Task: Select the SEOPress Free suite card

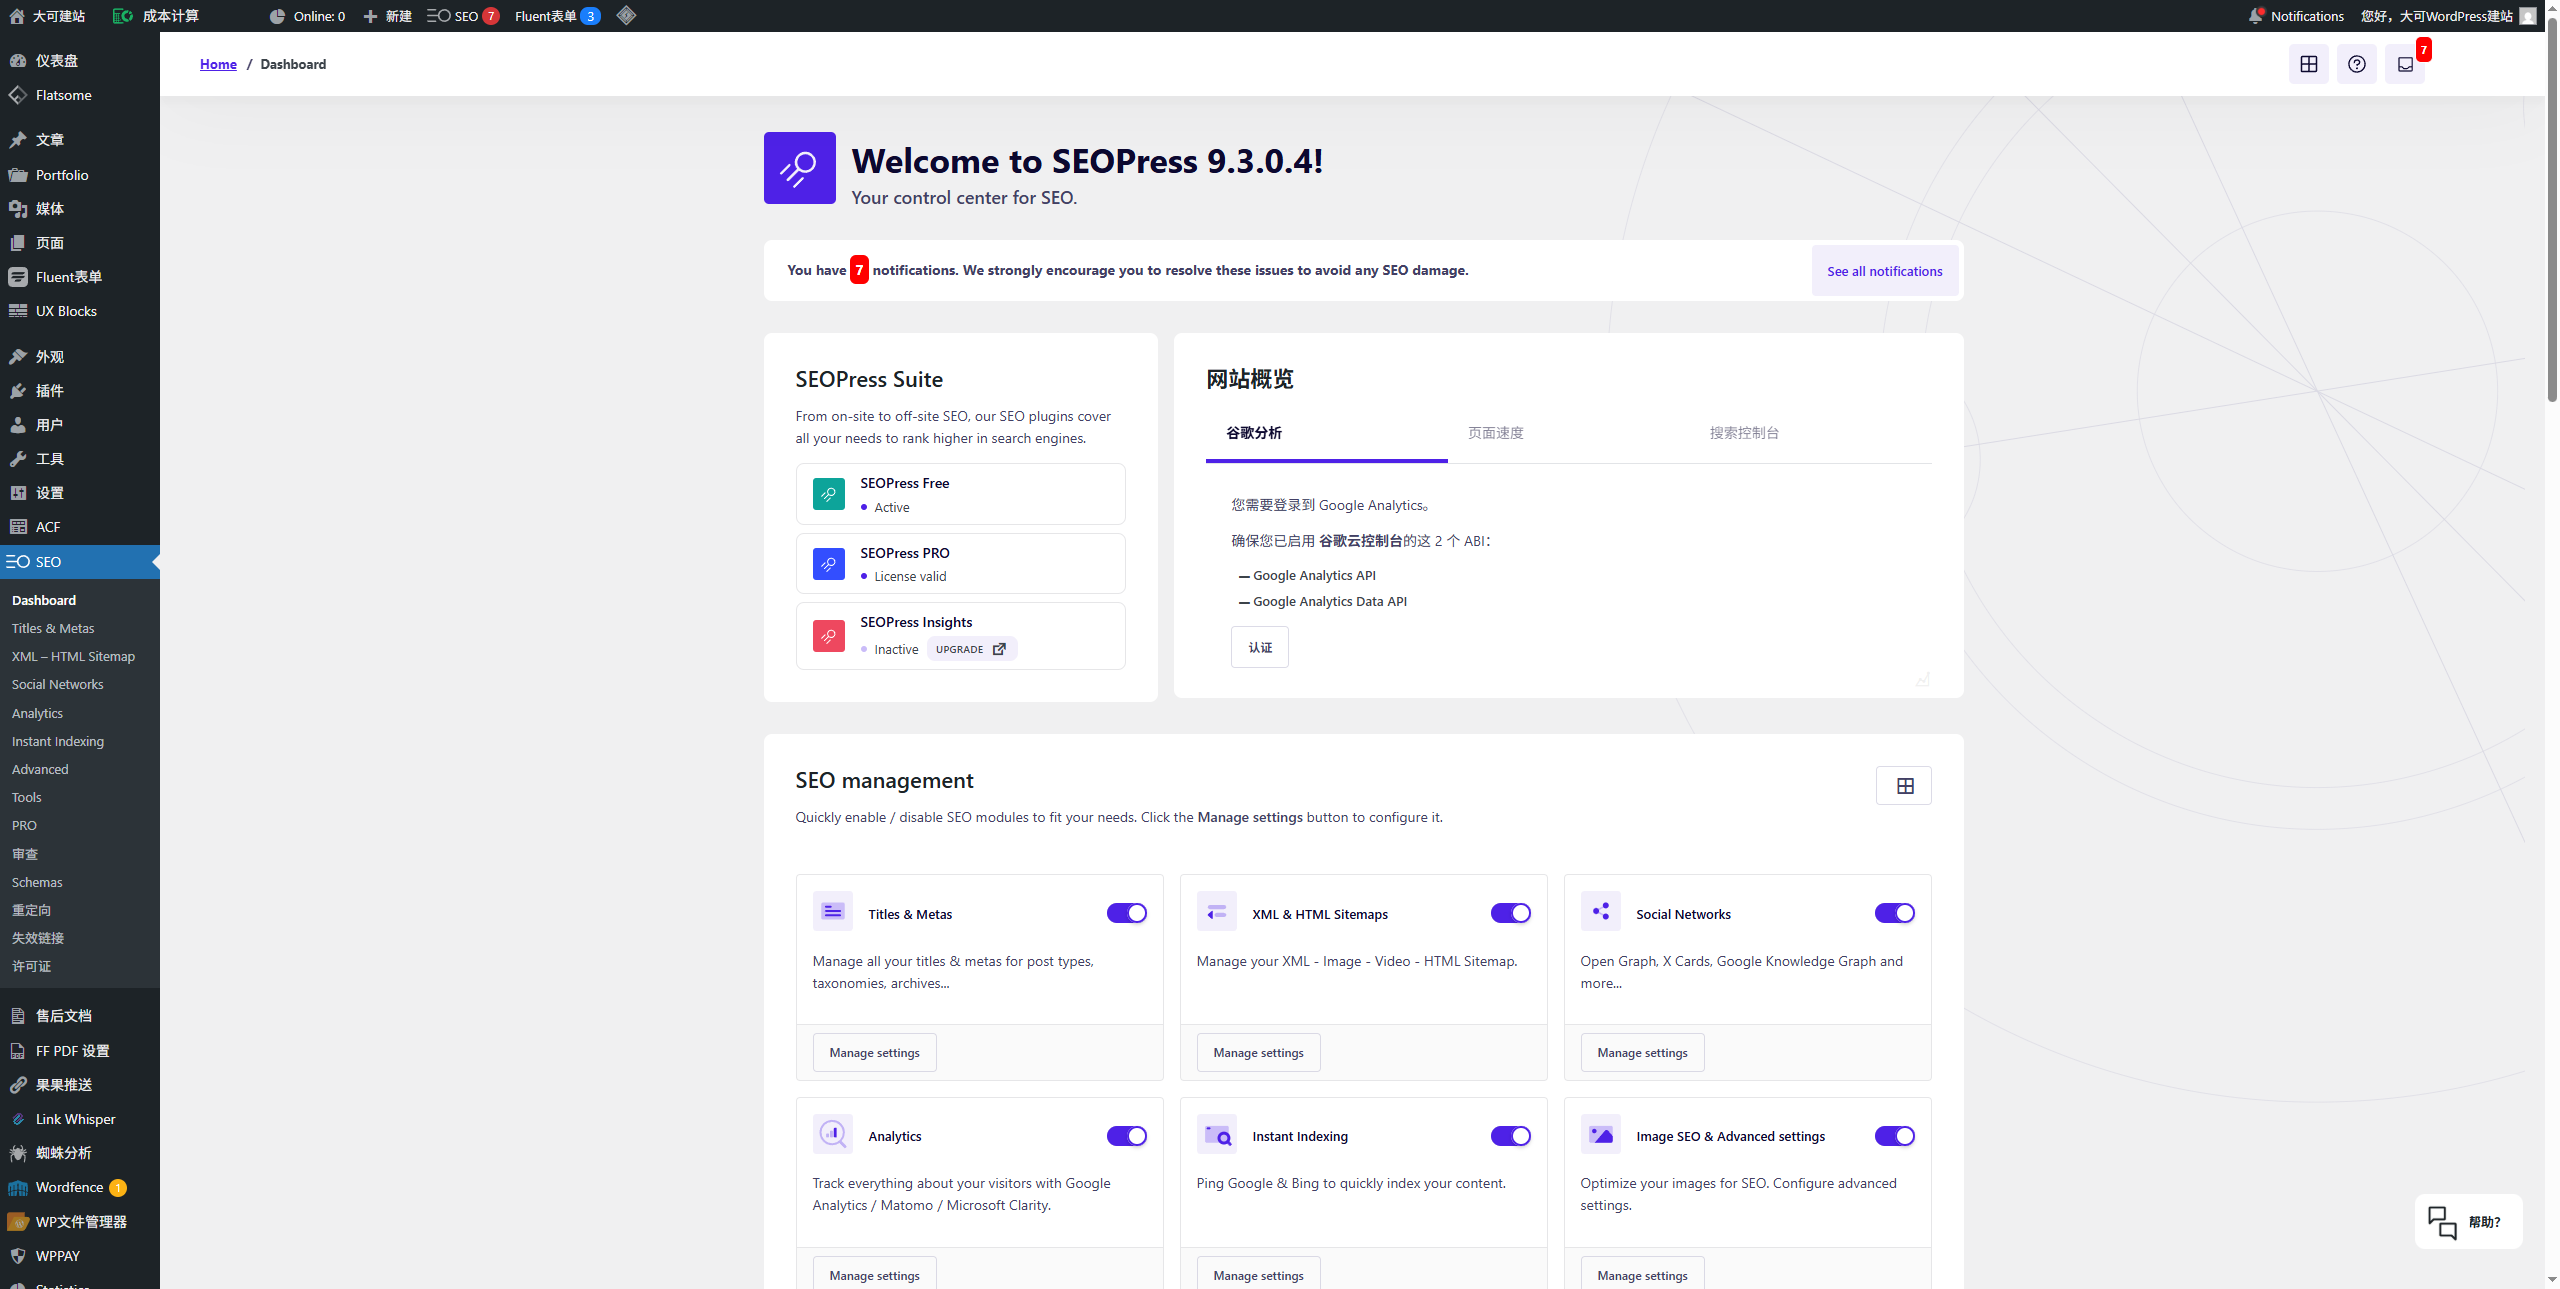Action: coord(960,494)
